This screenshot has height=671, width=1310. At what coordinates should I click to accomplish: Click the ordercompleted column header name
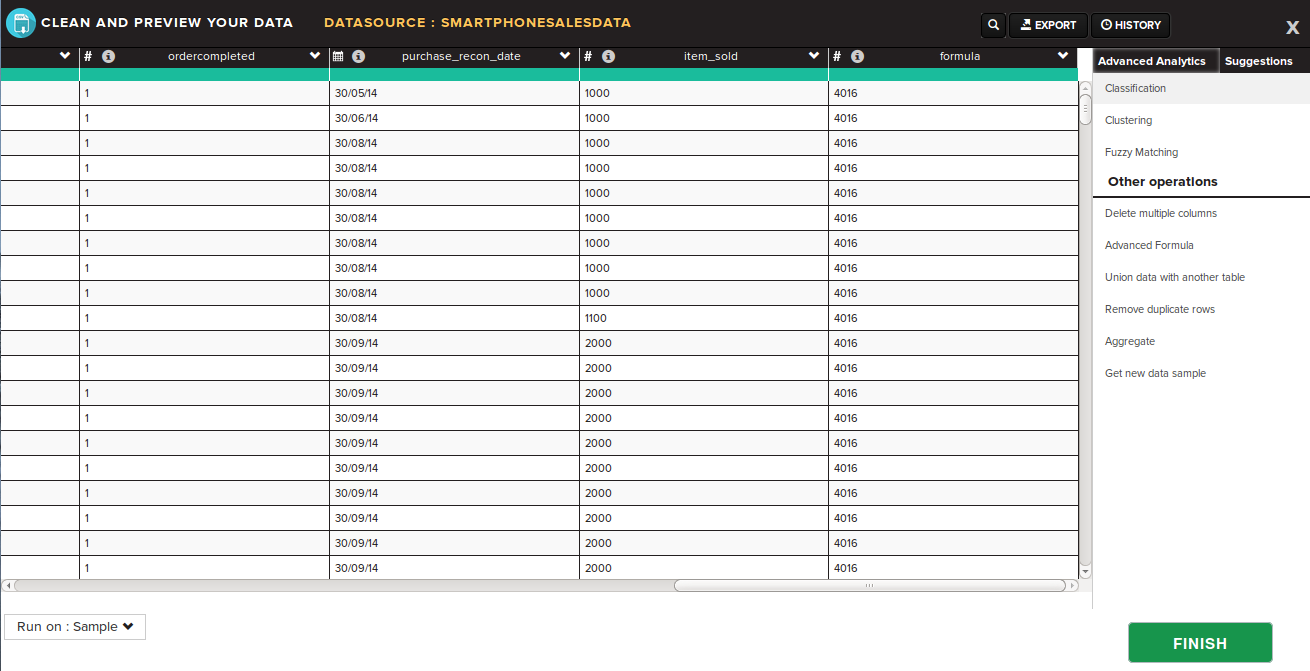coord(211,56)
